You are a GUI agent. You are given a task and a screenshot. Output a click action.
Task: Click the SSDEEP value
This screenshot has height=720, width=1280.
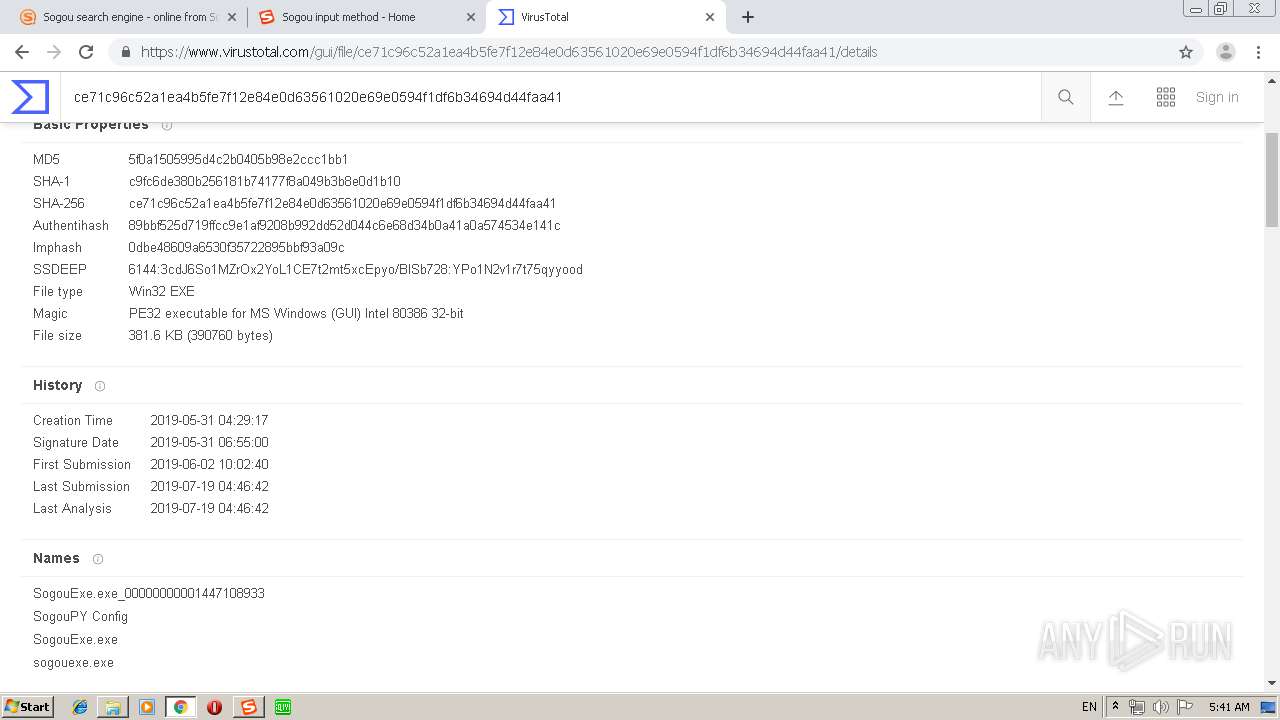pyautogui.click(x=355, y=270)
